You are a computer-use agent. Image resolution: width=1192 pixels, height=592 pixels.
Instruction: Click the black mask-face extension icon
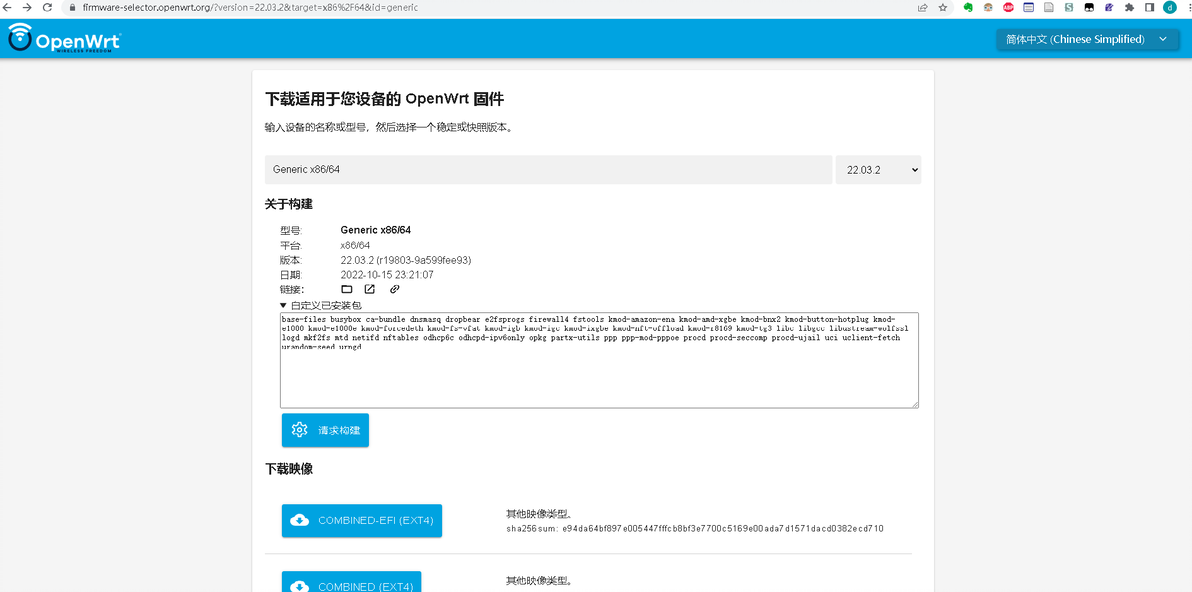click(1089, 8)
